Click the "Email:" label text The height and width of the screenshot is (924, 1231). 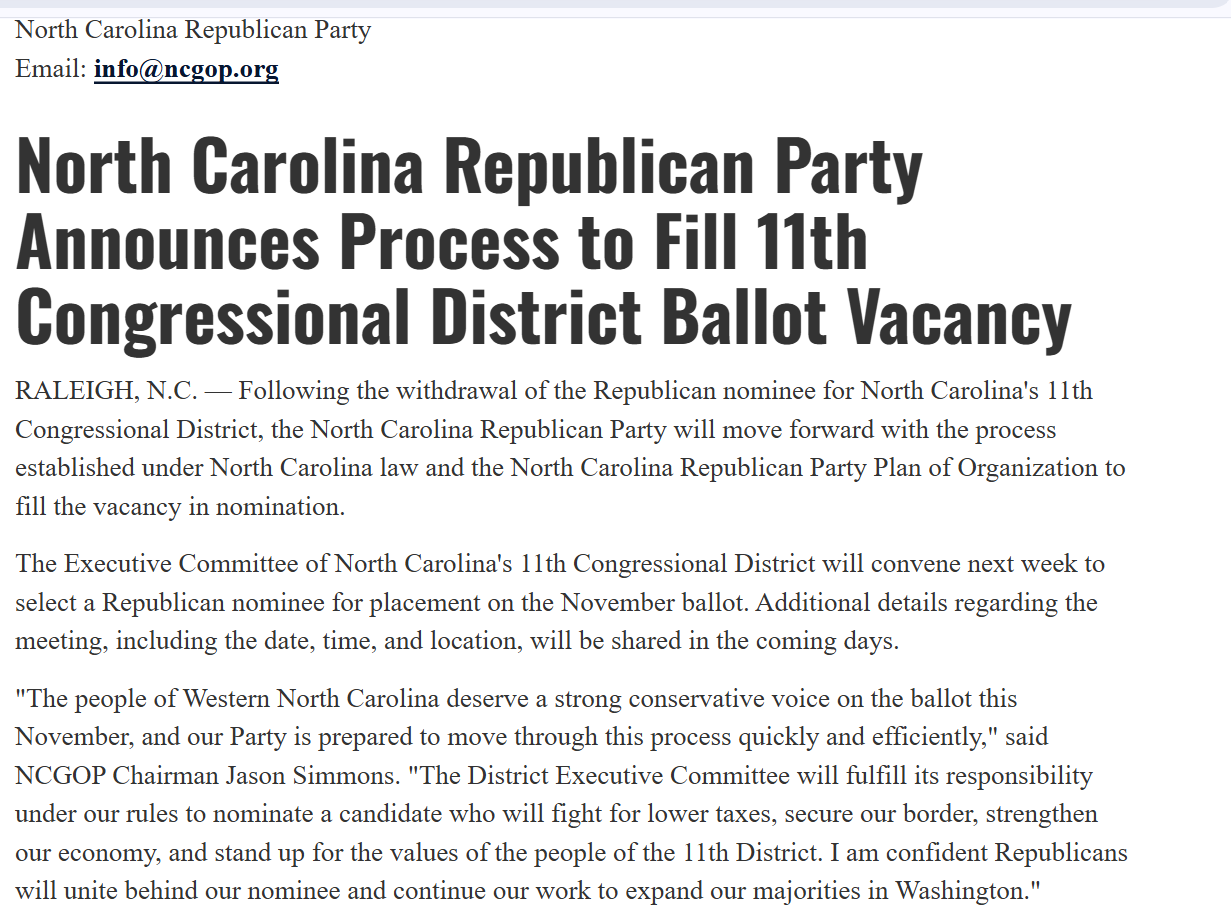(51, 69)
